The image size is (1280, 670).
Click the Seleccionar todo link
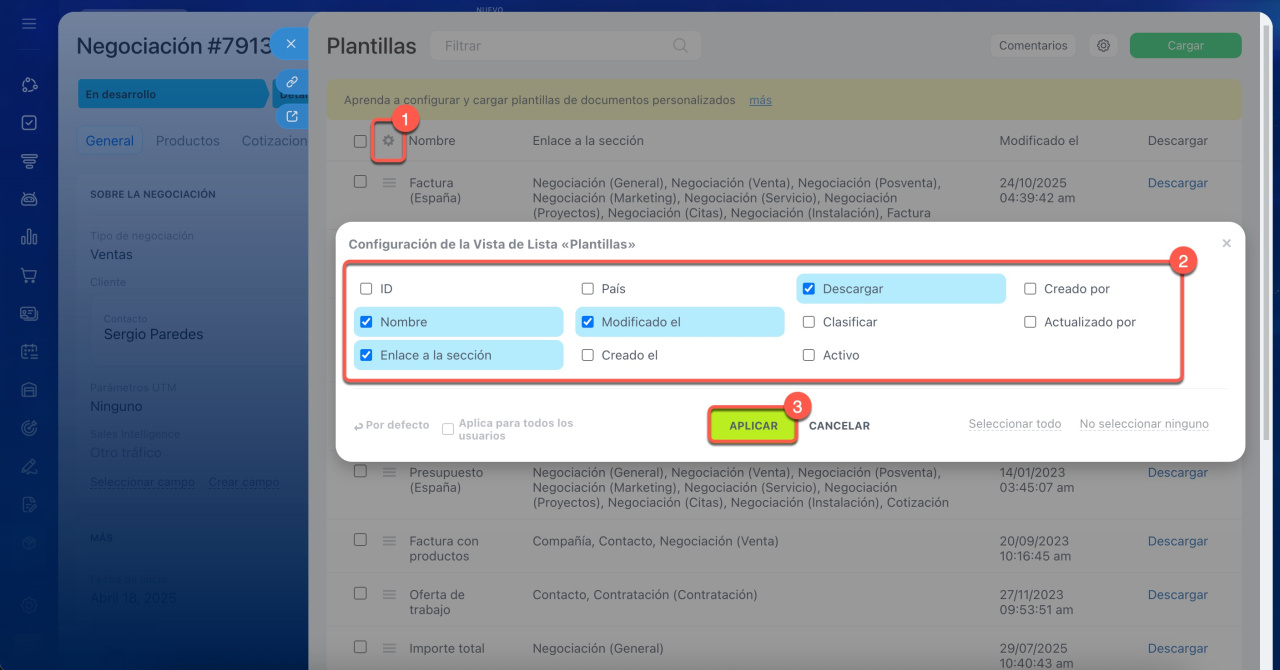pyautogui.click(x=1014, y=424)
